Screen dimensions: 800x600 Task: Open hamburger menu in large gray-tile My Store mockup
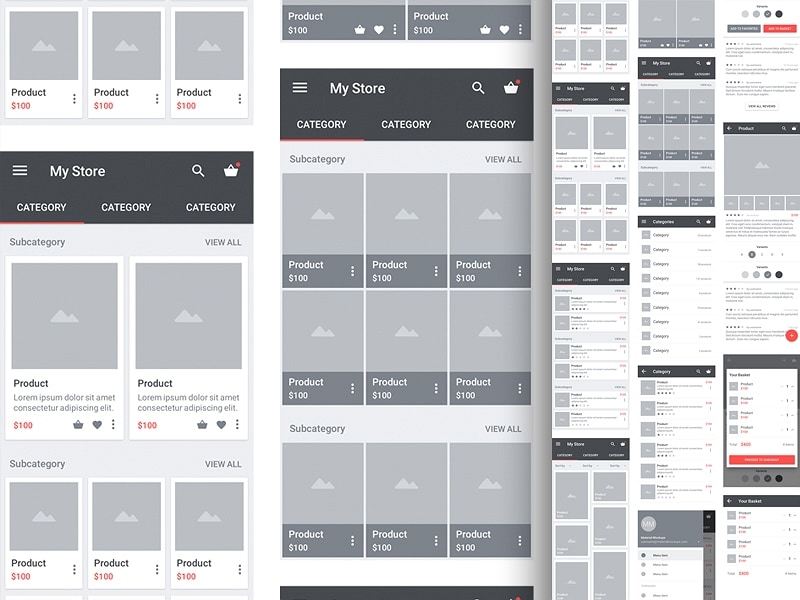pyautogui.click(x=300, y=88)
